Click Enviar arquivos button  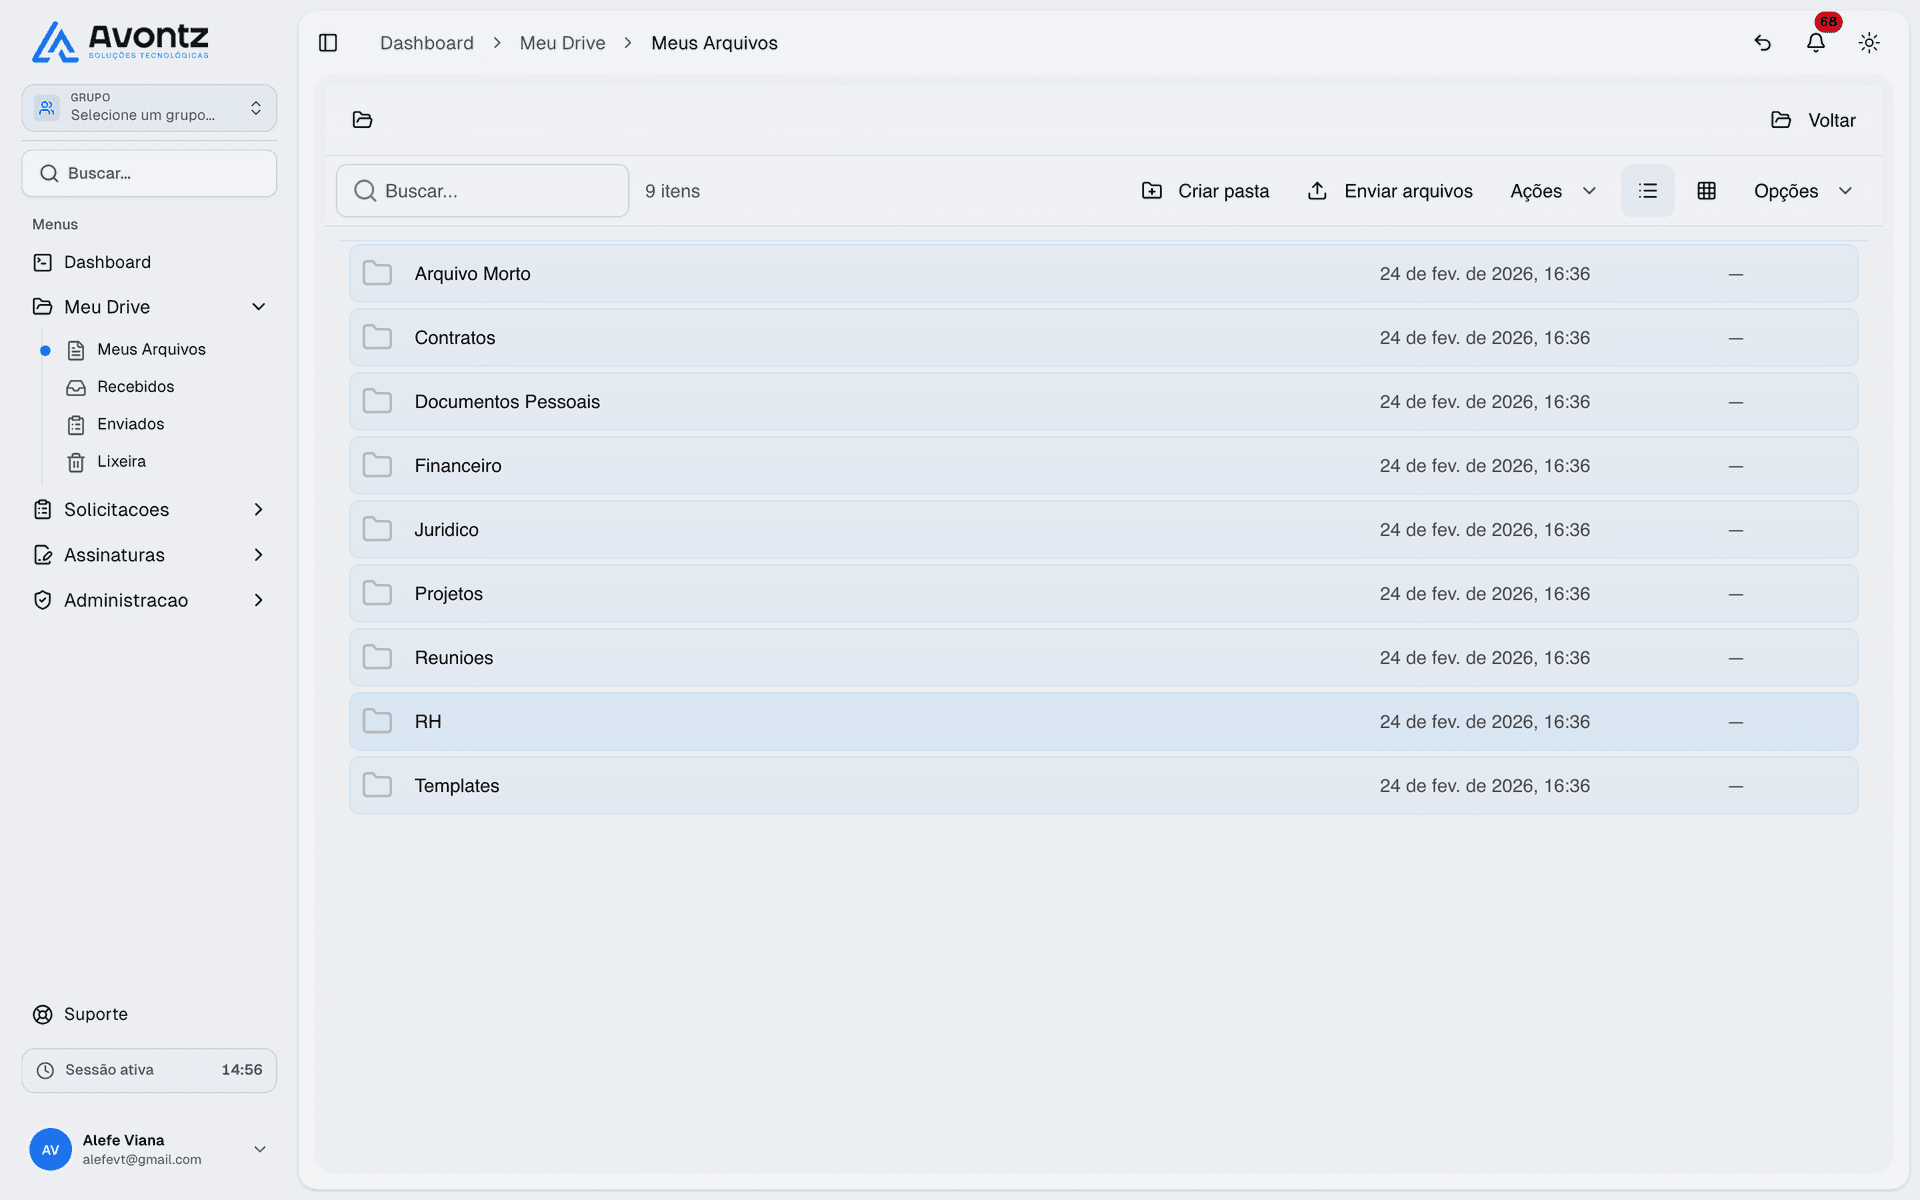tap(1389, 191)
